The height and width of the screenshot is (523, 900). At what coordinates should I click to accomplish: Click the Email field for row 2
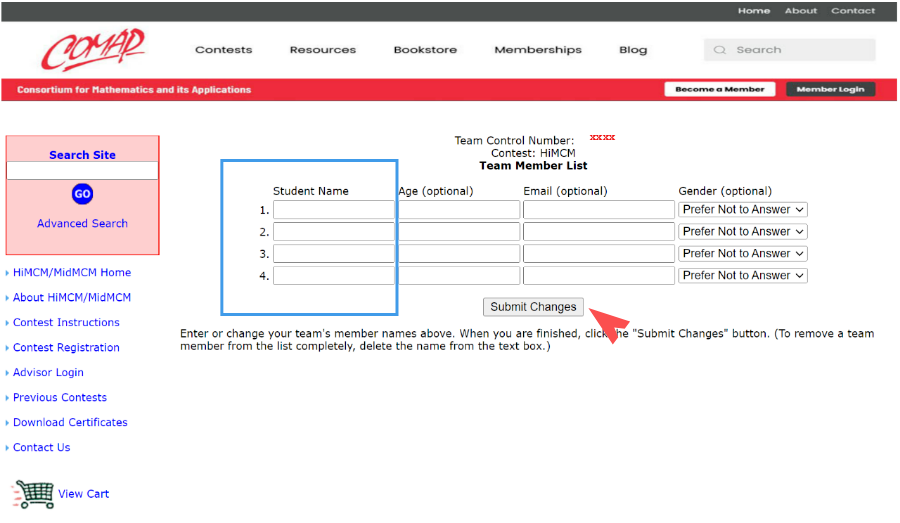click(598, 232)
